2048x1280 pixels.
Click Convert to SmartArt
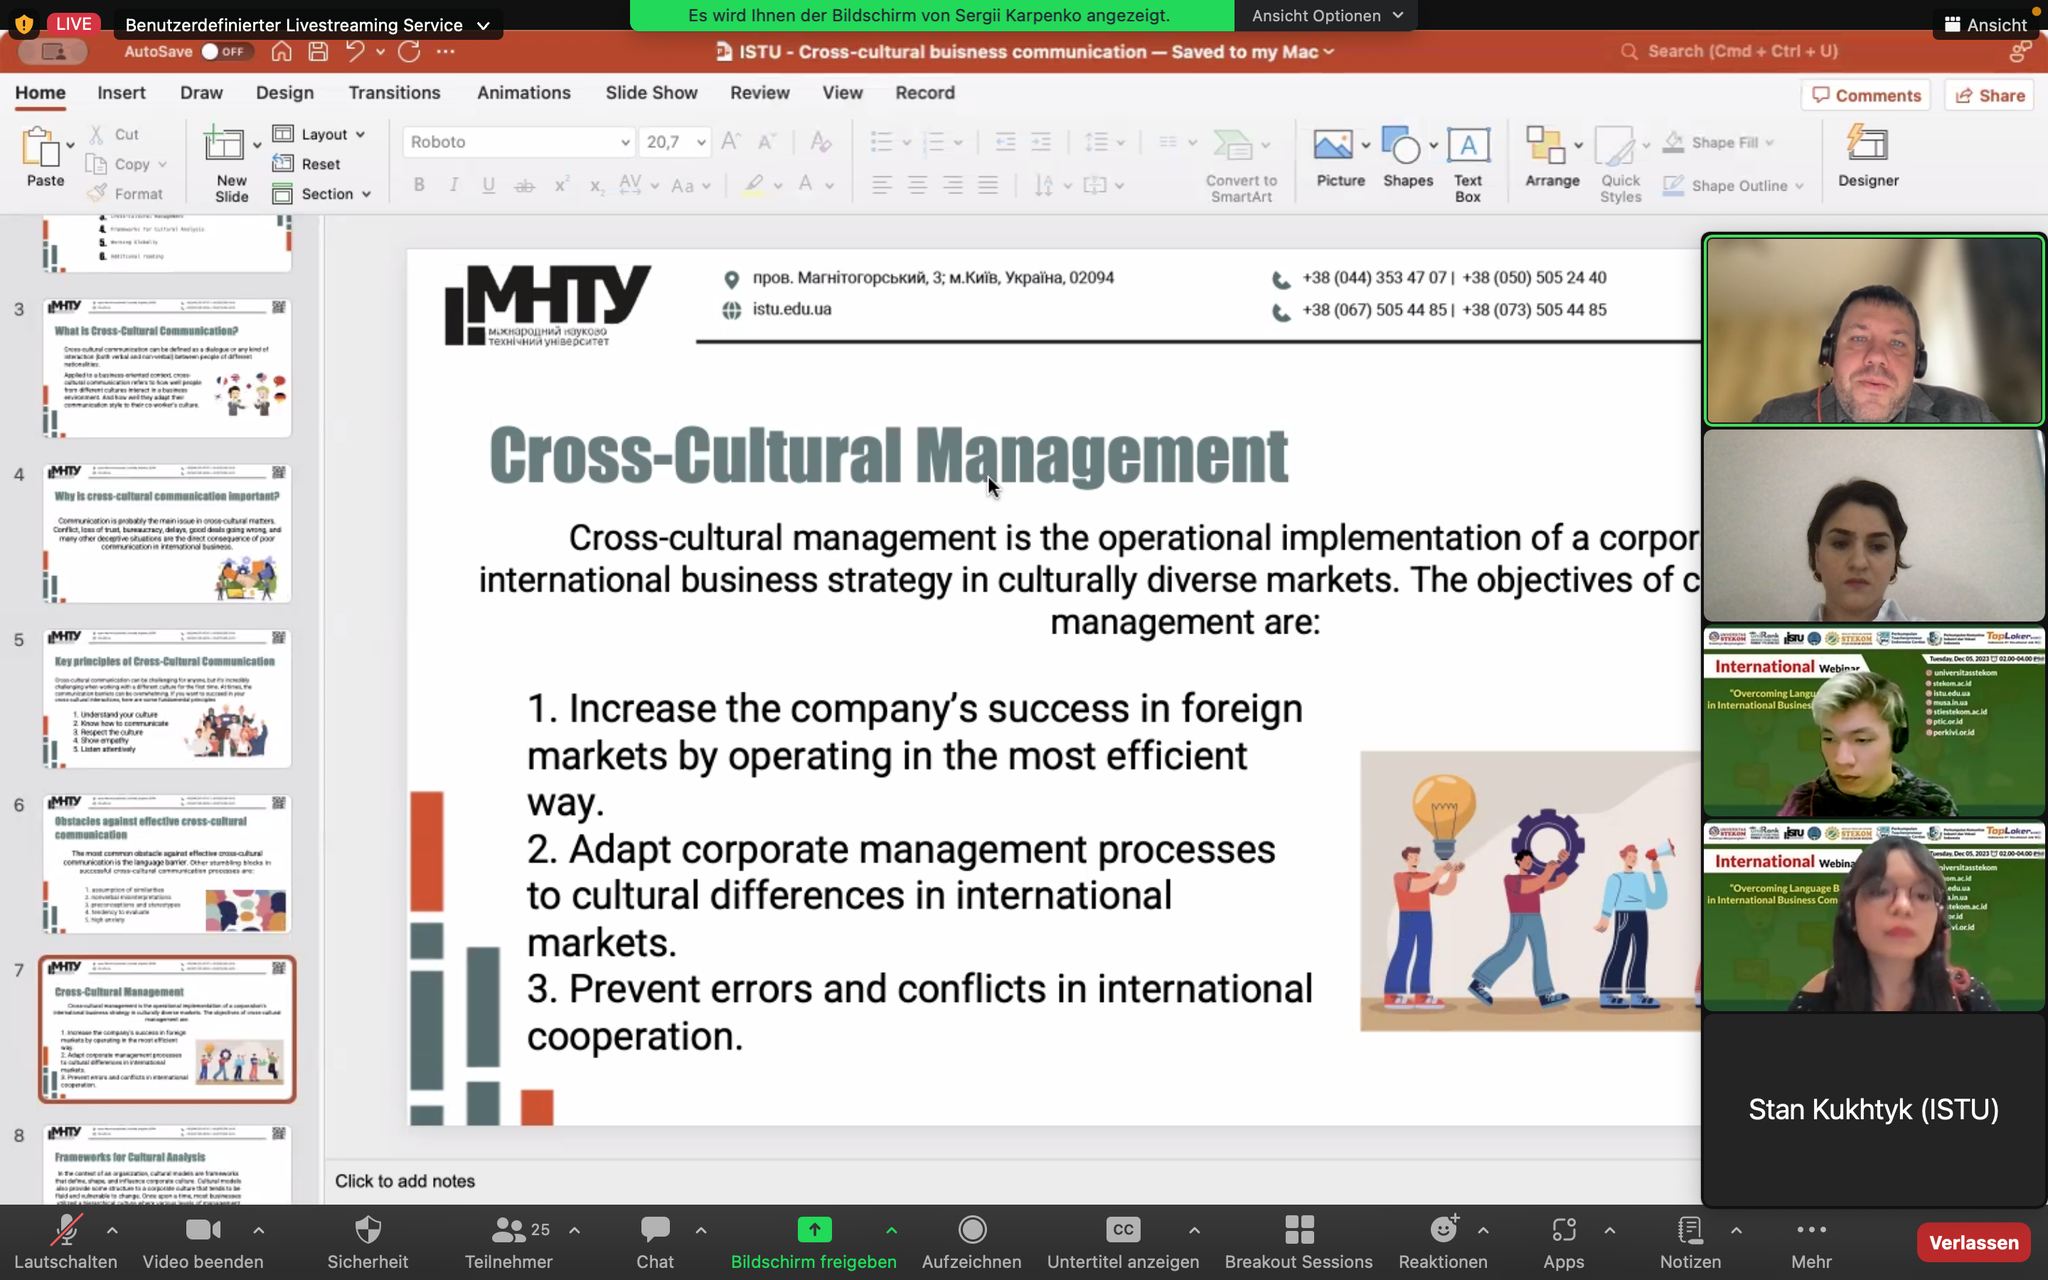pos(1241,166)
